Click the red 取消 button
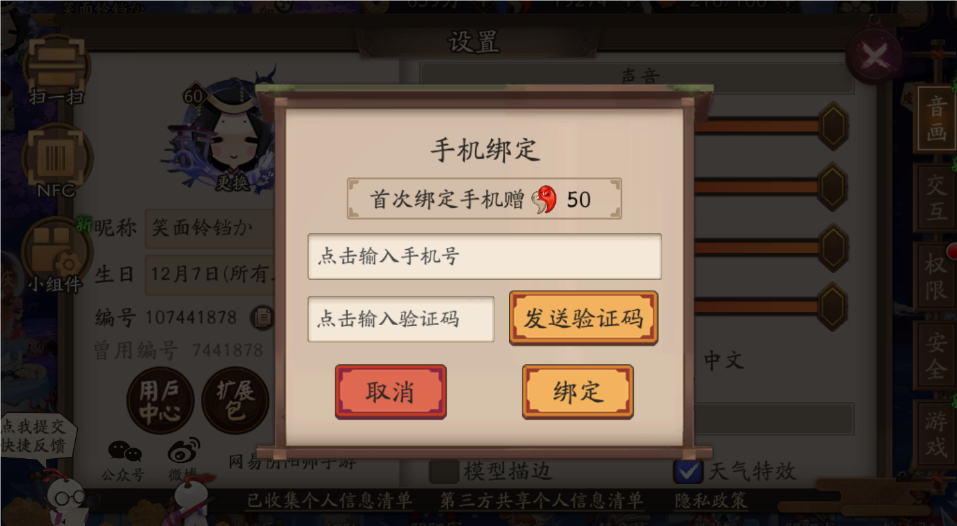Image resolution: width=957 pixels, height=526 pixels. click(x=391, y=392)
